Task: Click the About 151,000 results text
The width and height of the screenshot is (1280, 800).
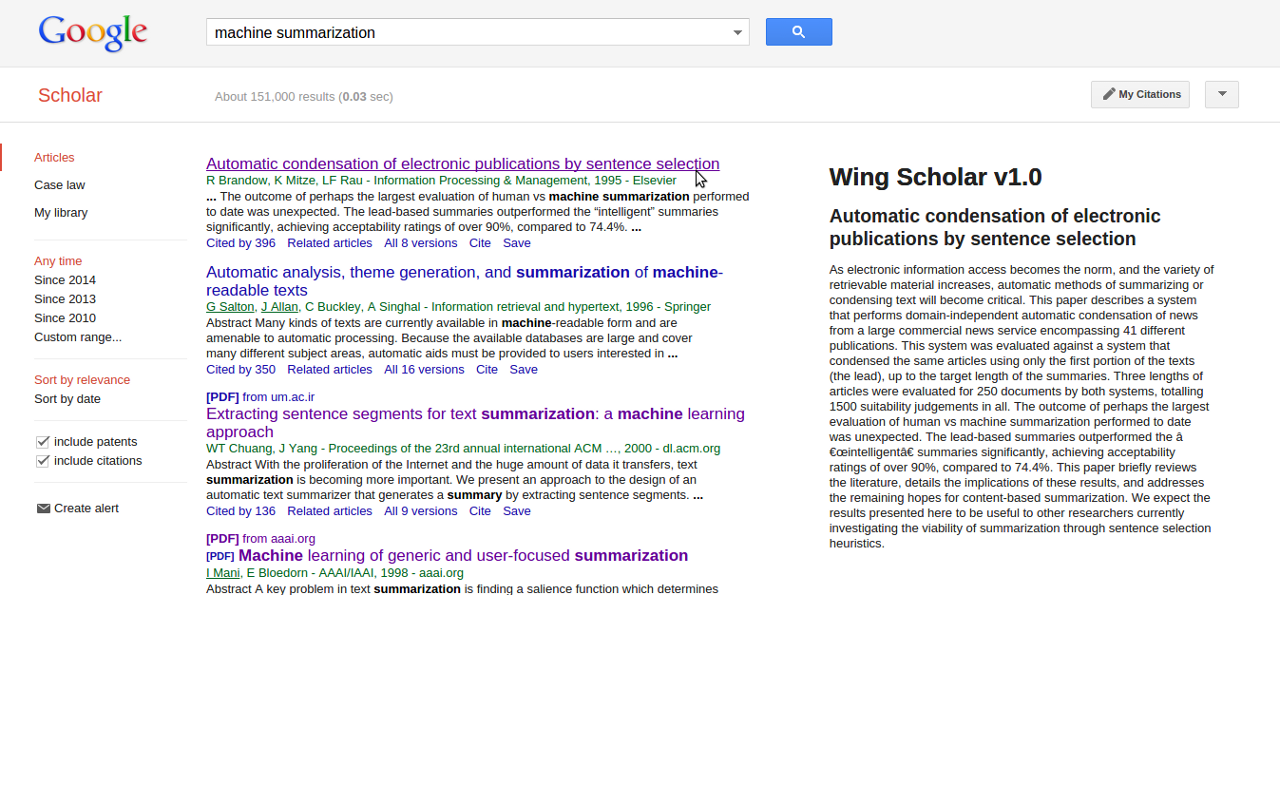Action: point(304,97)
